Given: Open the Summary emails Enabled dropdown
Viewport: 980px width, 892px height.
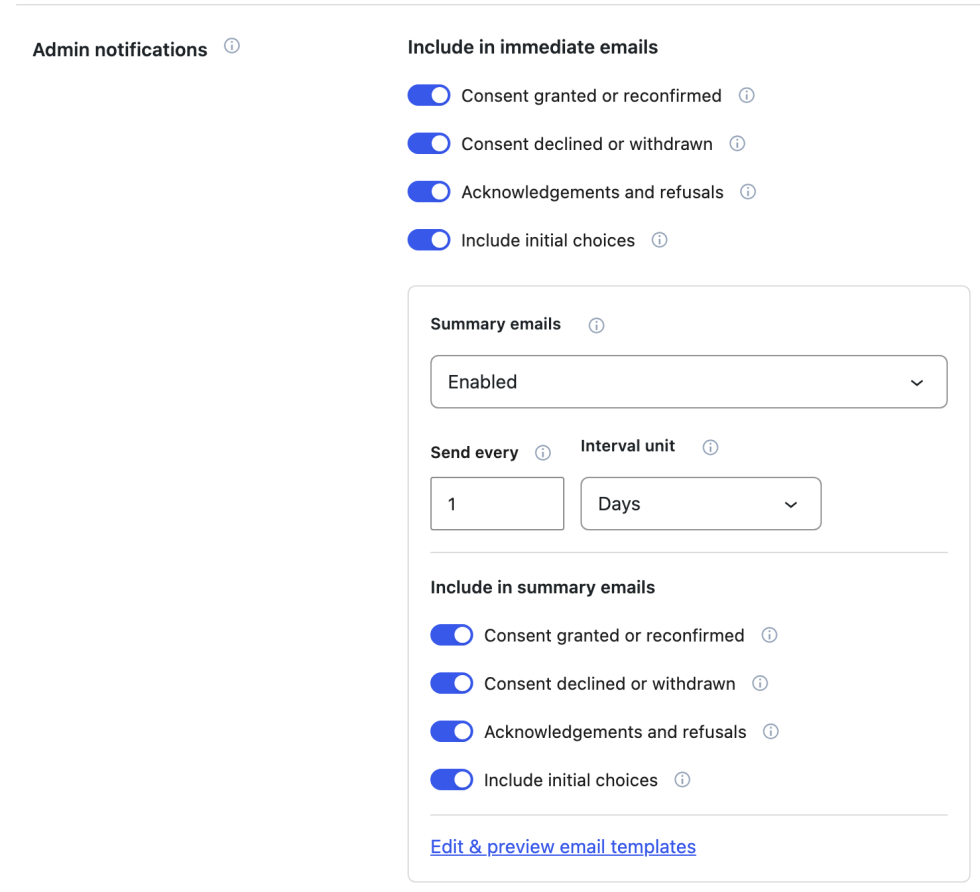Looking at the screenshot, I should coord(689,382).
